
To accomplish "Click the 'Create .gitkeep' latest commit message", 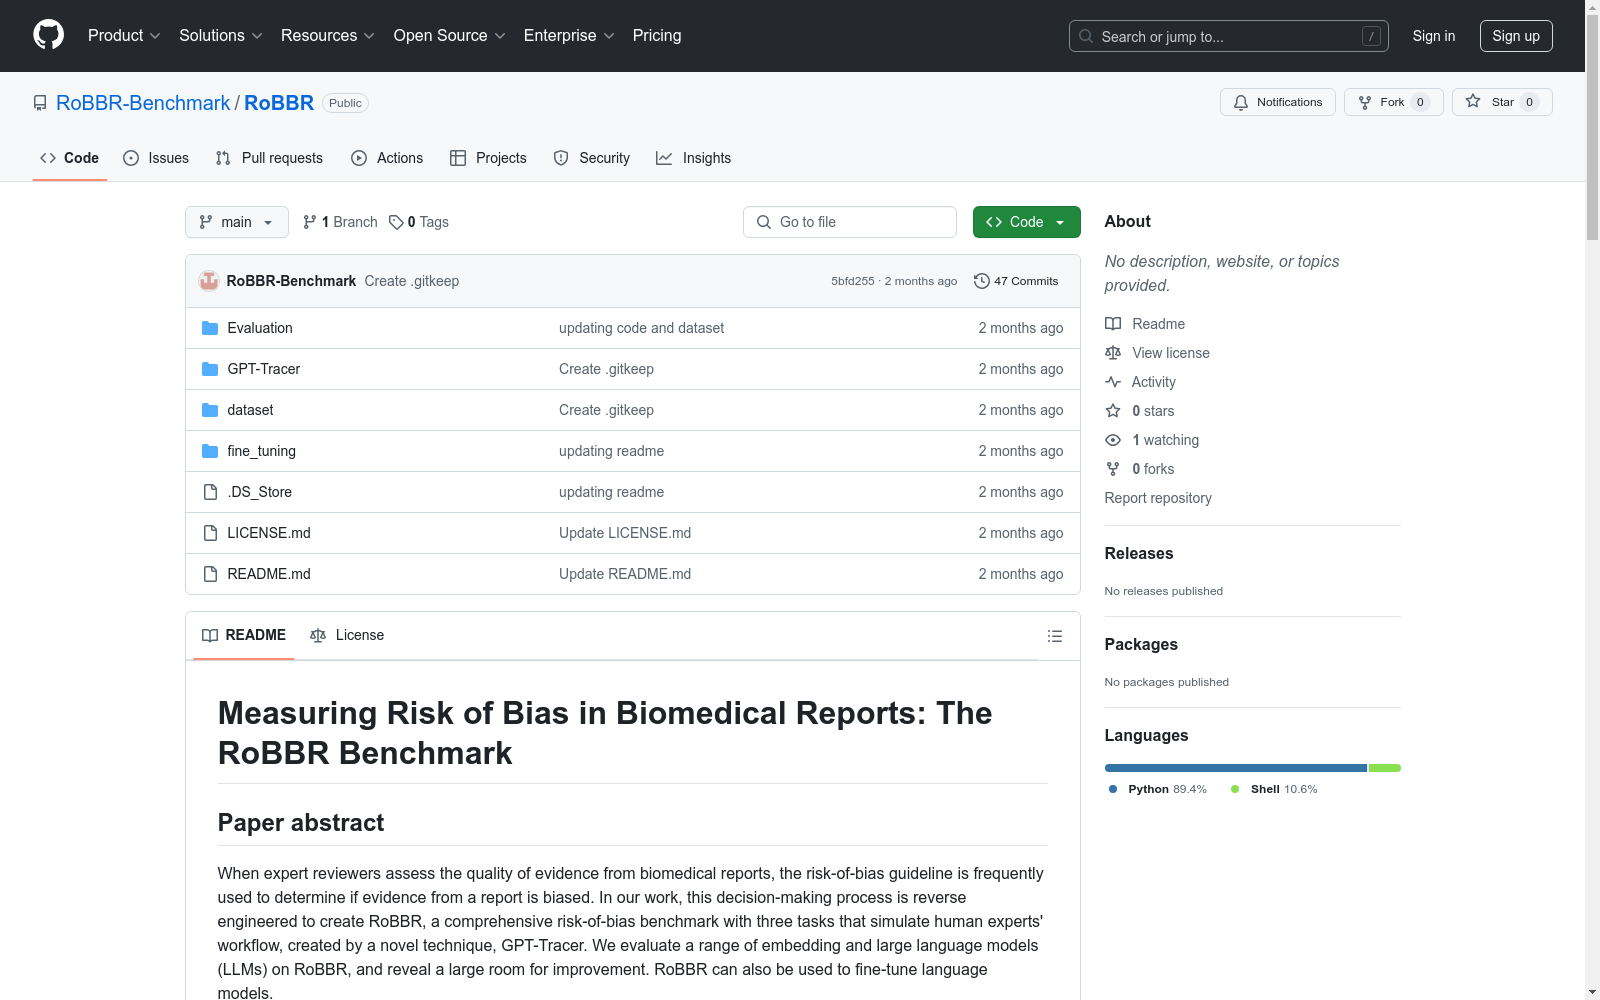I will [412, 281].
